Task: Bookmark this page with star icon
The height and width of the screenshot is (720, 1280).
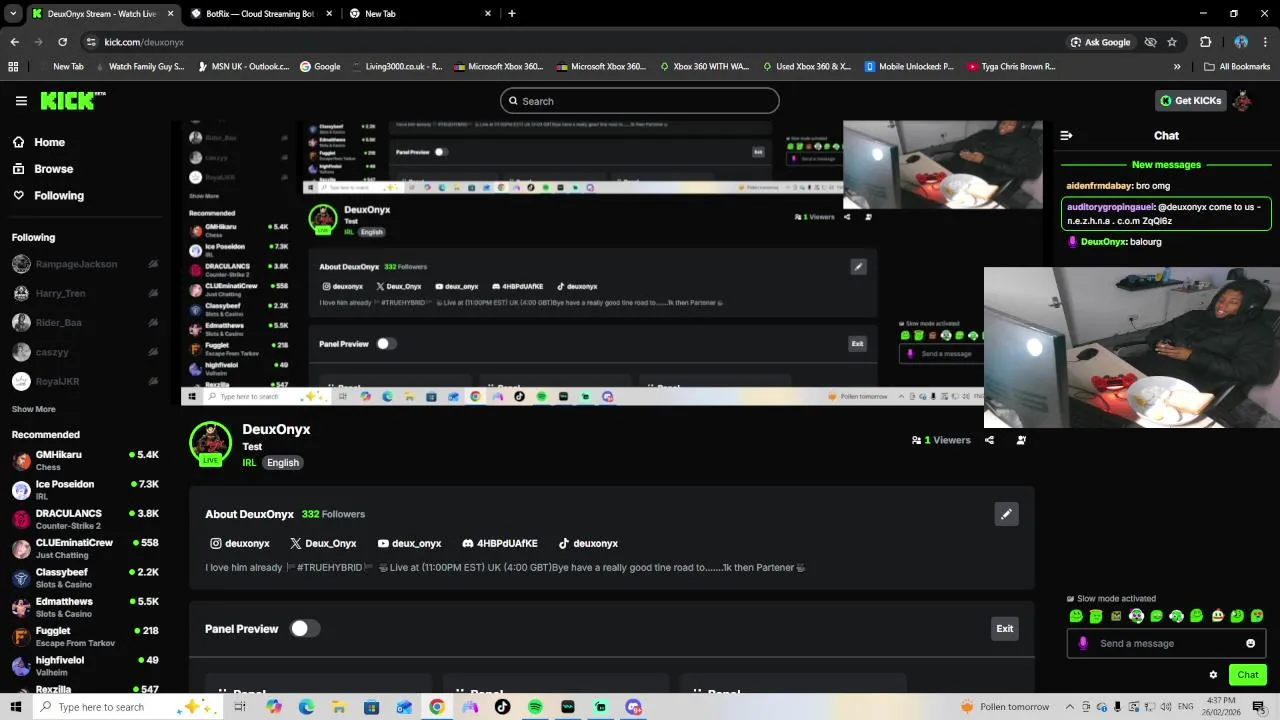Action: [x=1172, y=42]
